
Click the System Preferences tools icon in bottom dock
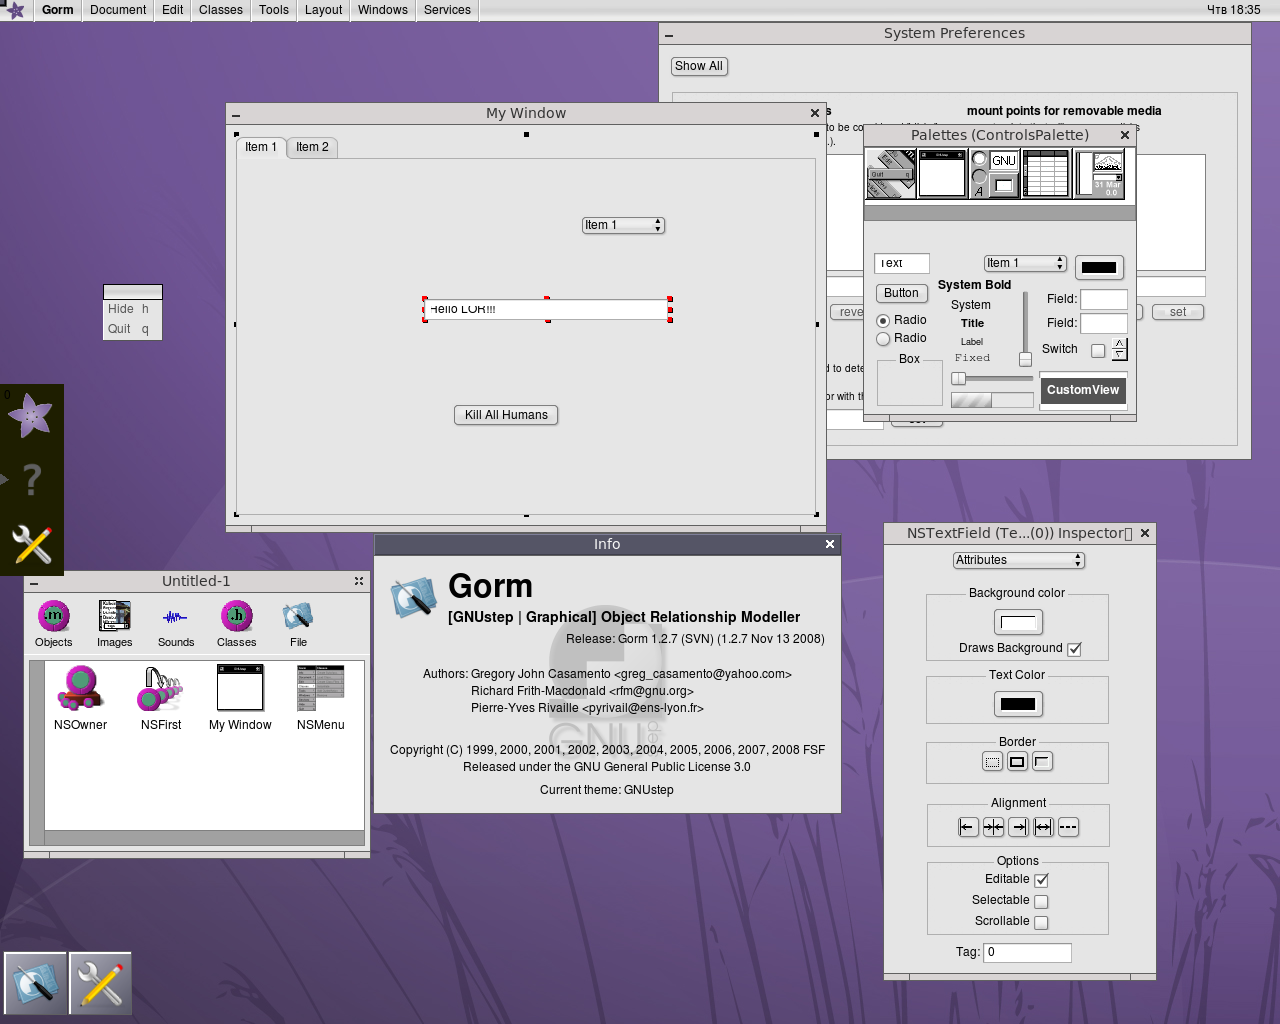coord(100,984)
